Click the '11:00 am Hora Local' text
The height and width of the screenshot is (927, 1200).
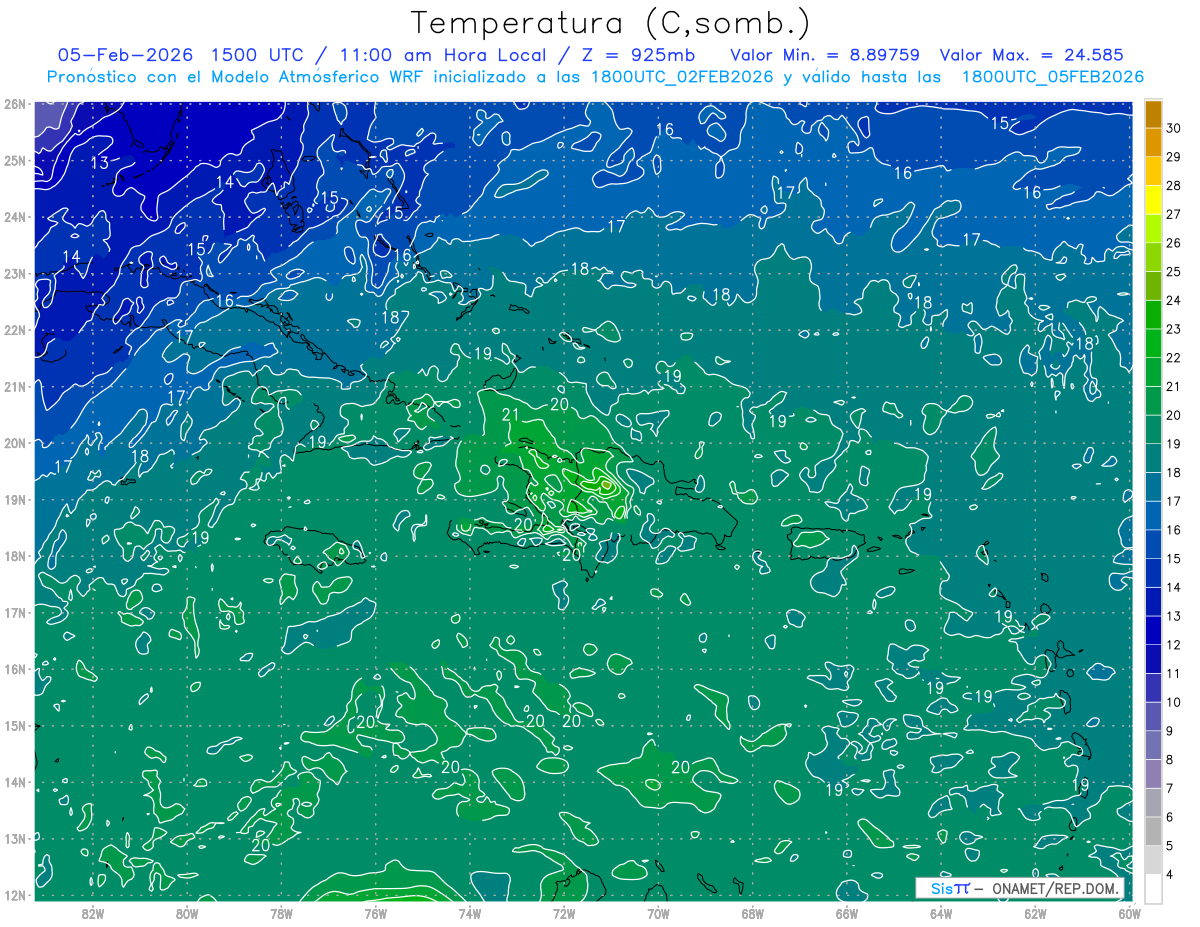tap(441, 55)
